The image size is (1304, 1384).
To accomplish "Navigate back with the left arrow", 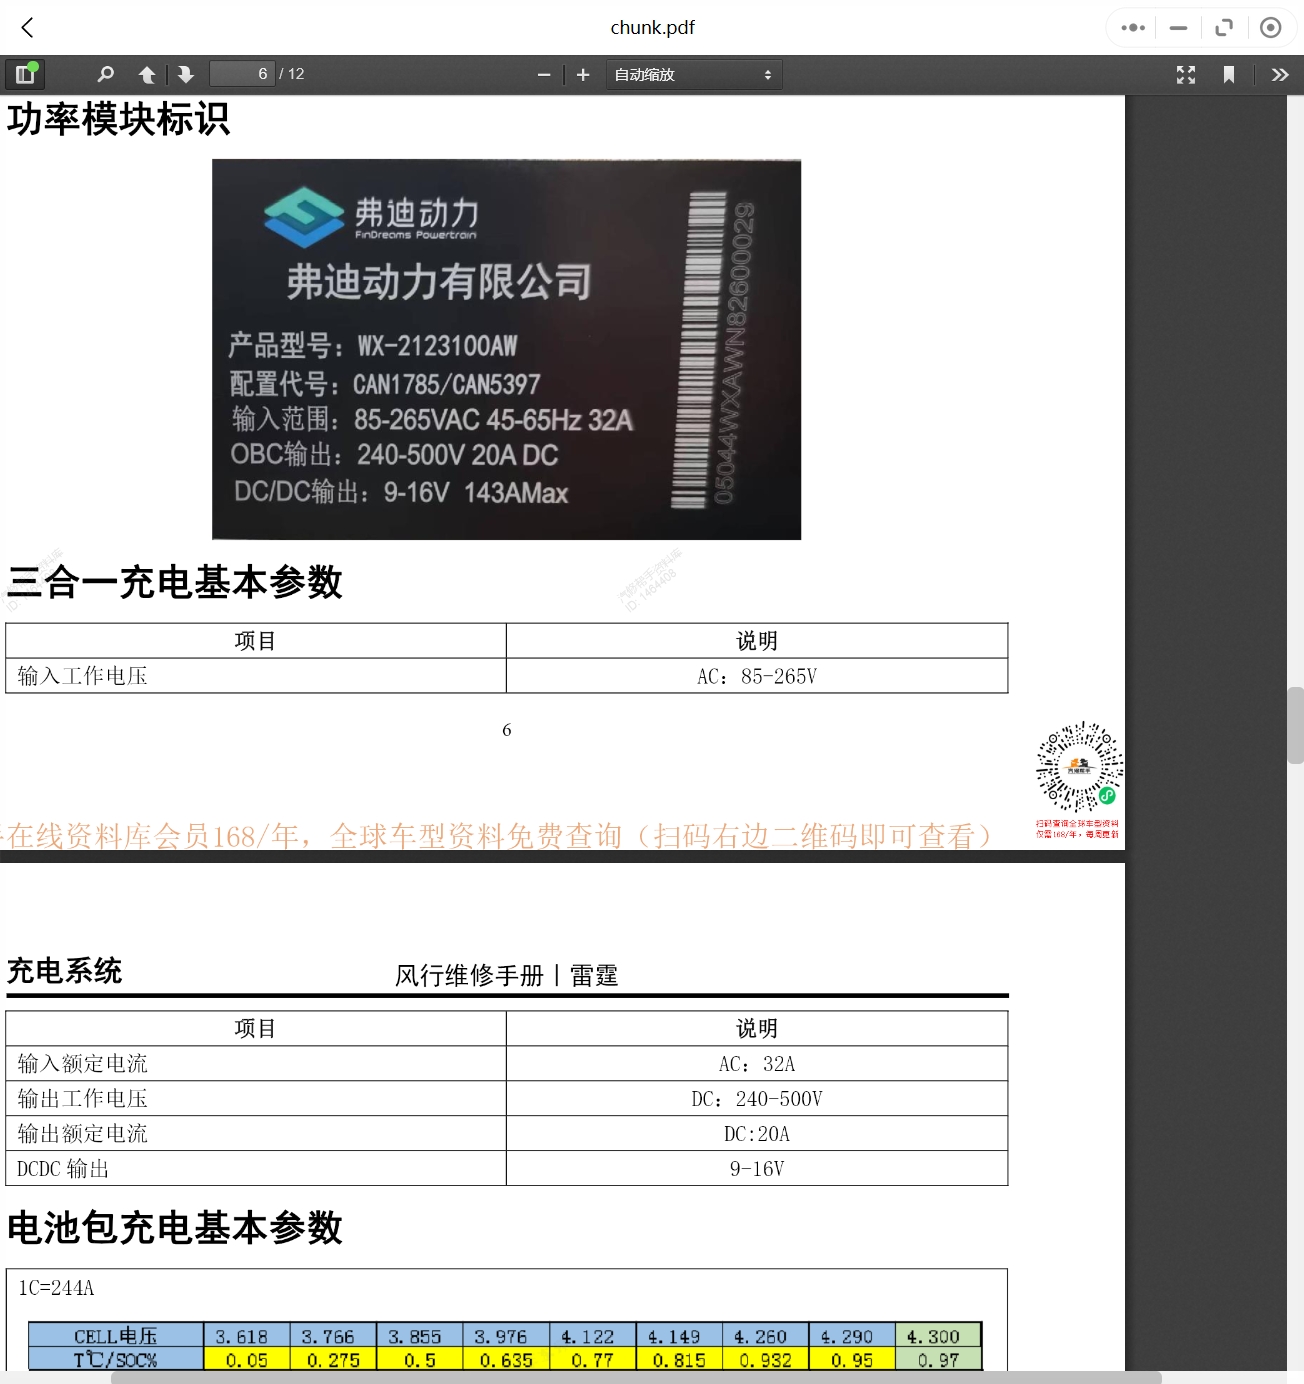I will pos(27,27).
